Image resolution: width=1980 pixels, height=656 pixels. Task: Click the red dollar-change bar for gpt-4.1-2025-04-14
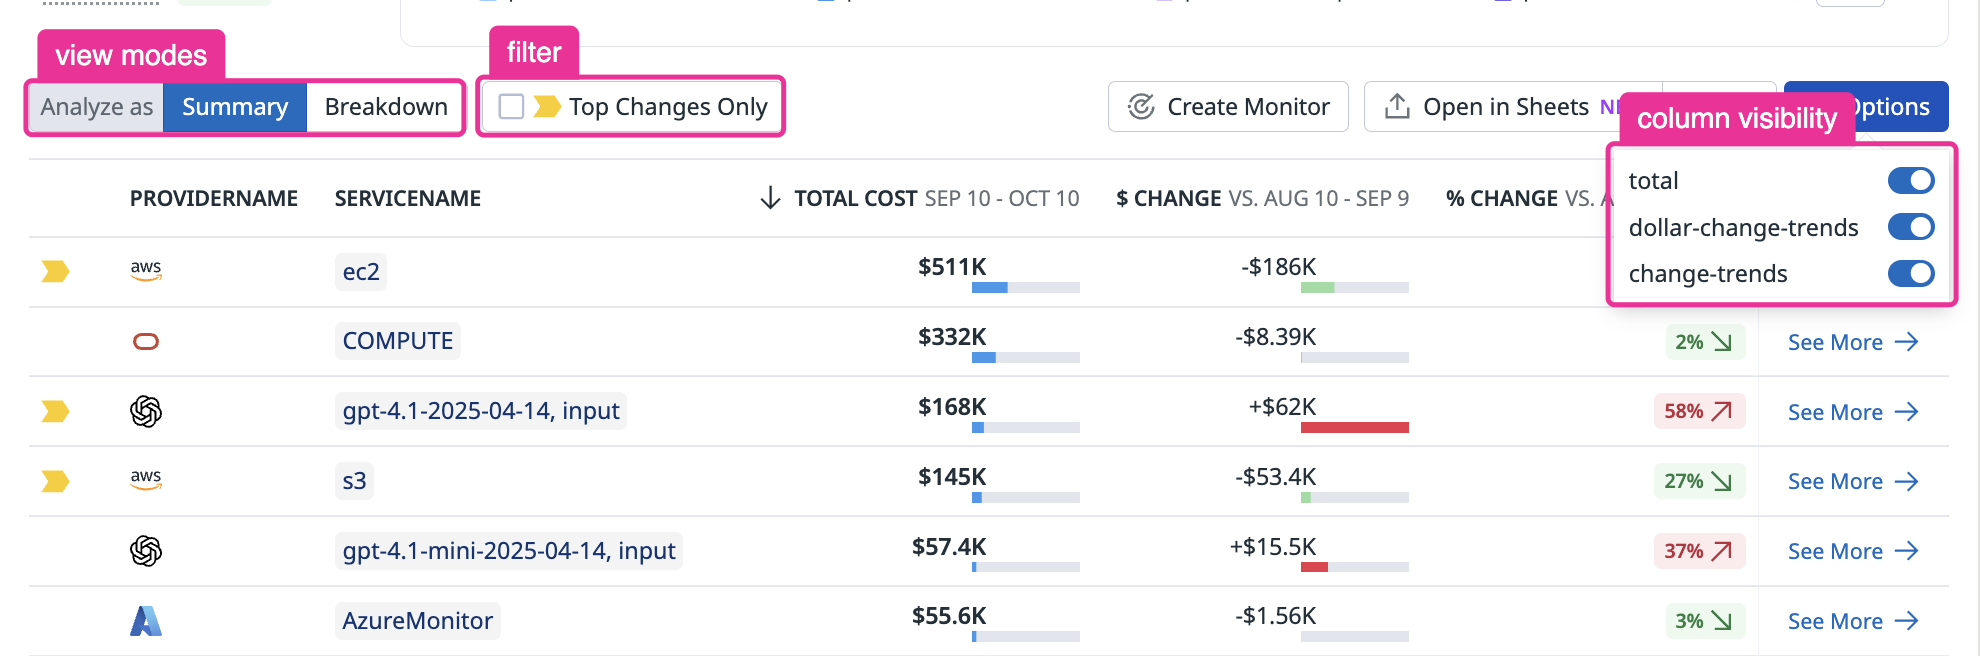coord(1354,428)
